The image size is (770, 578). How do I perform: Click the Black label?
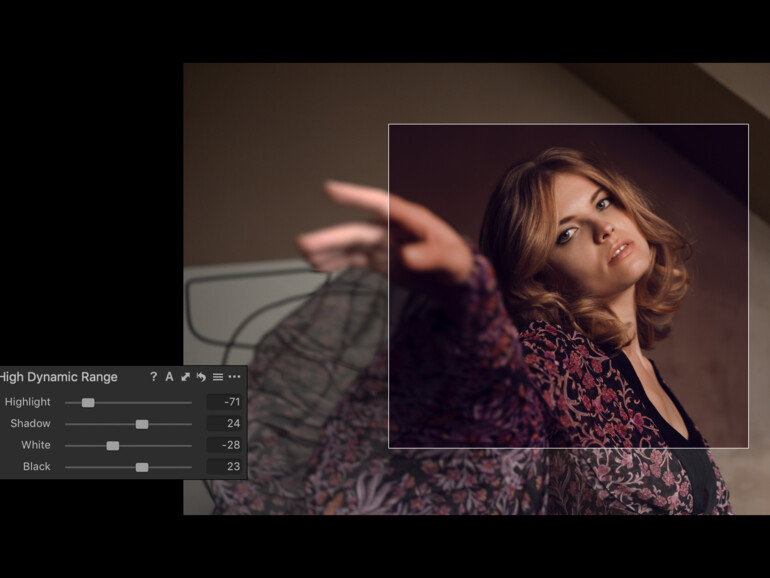point(37,467)
